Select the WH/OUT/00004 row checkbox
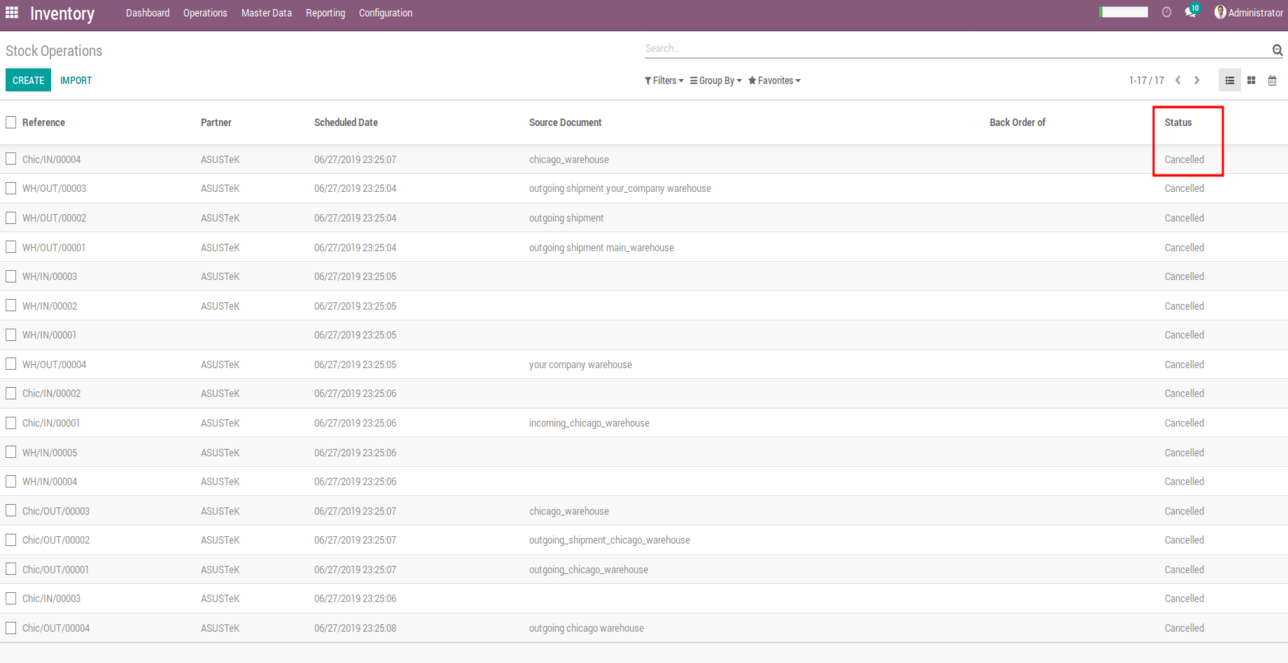 pyautogui.click(x=11, y=364)
